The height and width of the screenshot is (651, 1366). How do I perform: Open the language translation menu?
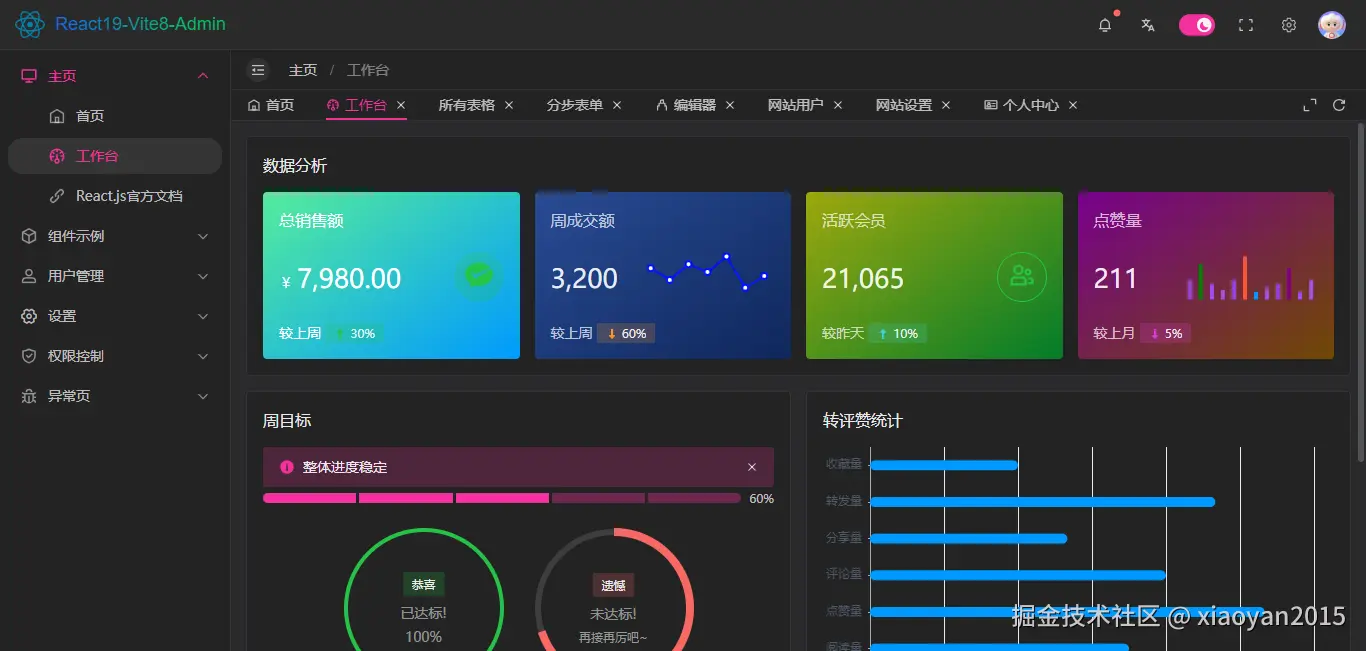point(1148,25)
